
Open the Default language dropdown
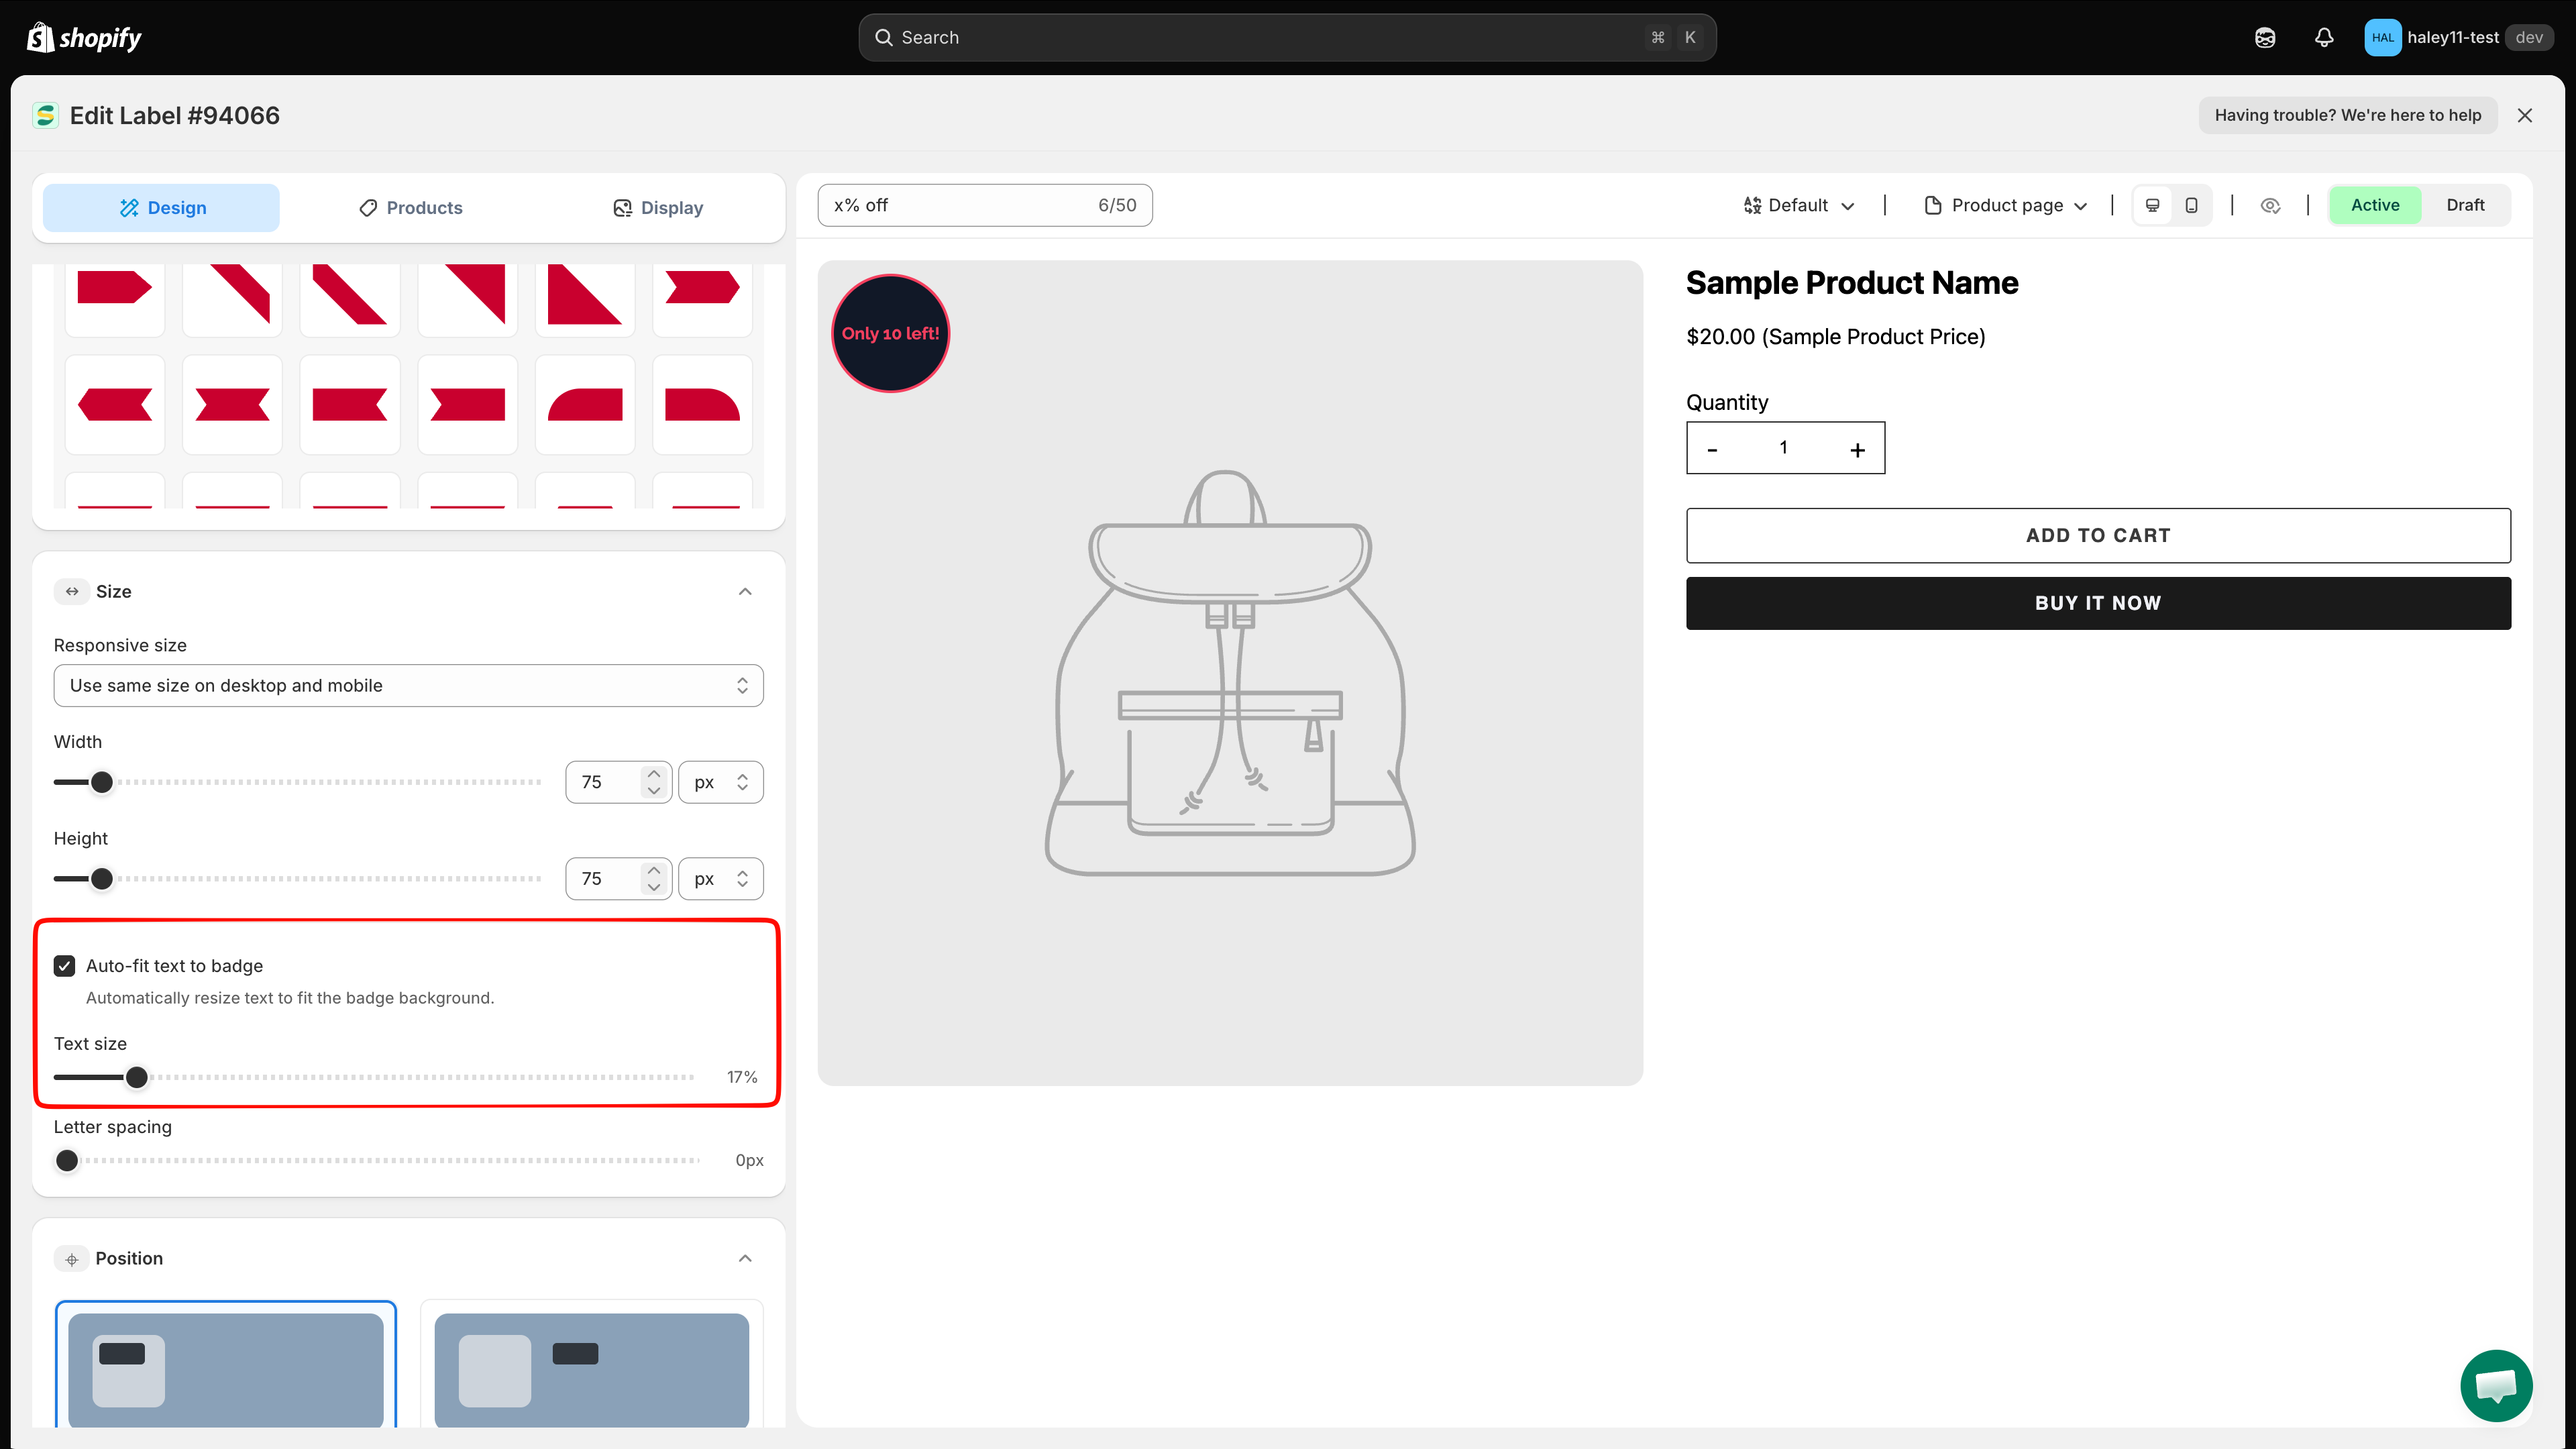point(1799,205)
